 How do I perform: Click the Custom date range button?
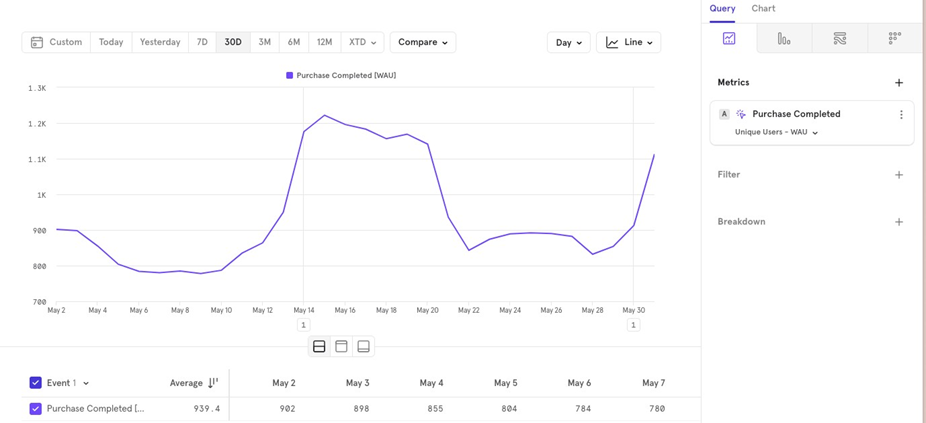tap(56, 42)
